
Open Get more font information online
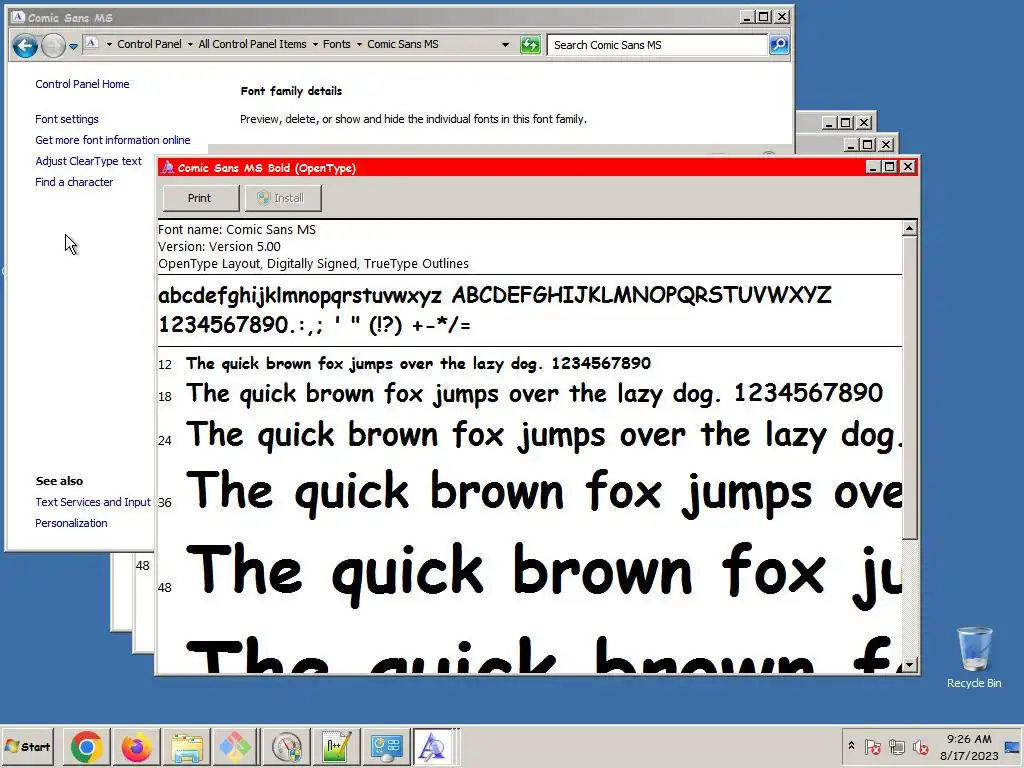pos(113,140)
